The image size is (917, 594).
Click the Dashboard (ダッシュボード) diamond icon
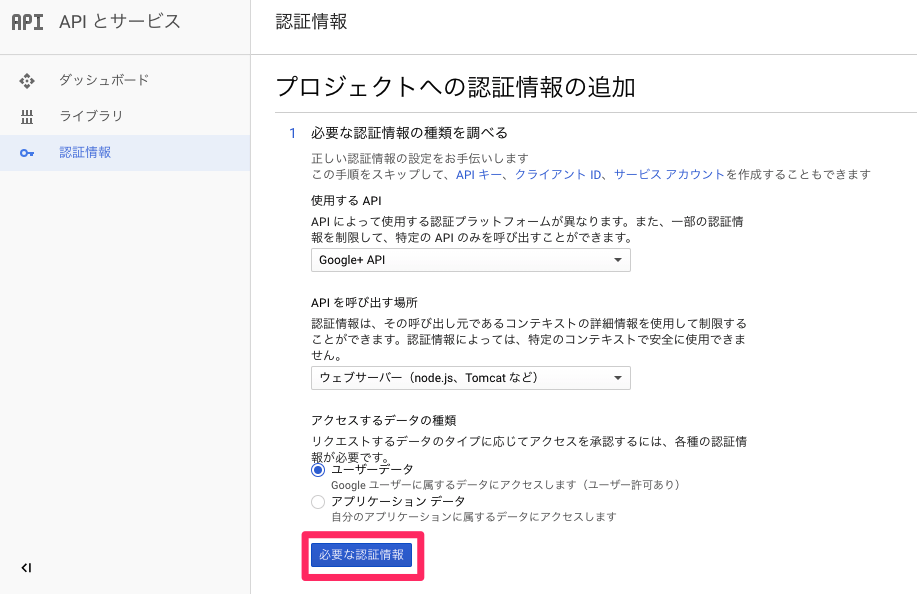(27, 80)
